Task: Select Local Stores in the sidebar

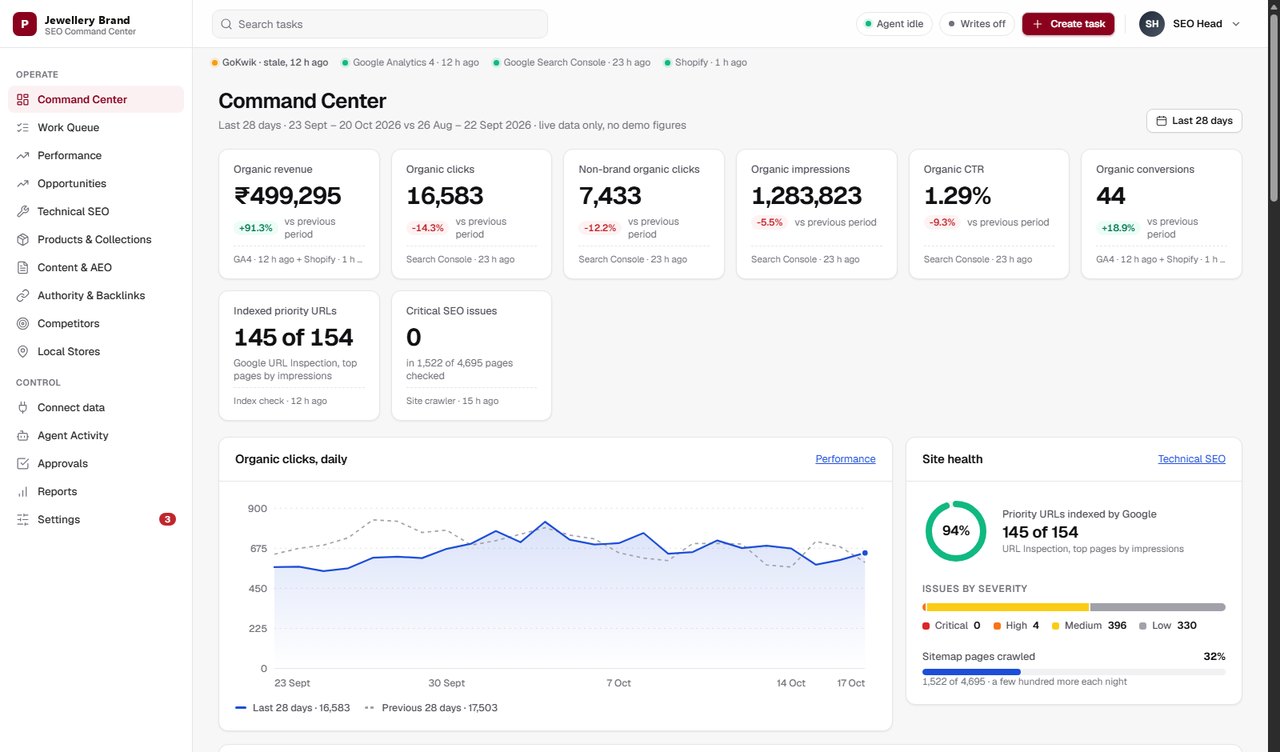Action: point(96,351)
